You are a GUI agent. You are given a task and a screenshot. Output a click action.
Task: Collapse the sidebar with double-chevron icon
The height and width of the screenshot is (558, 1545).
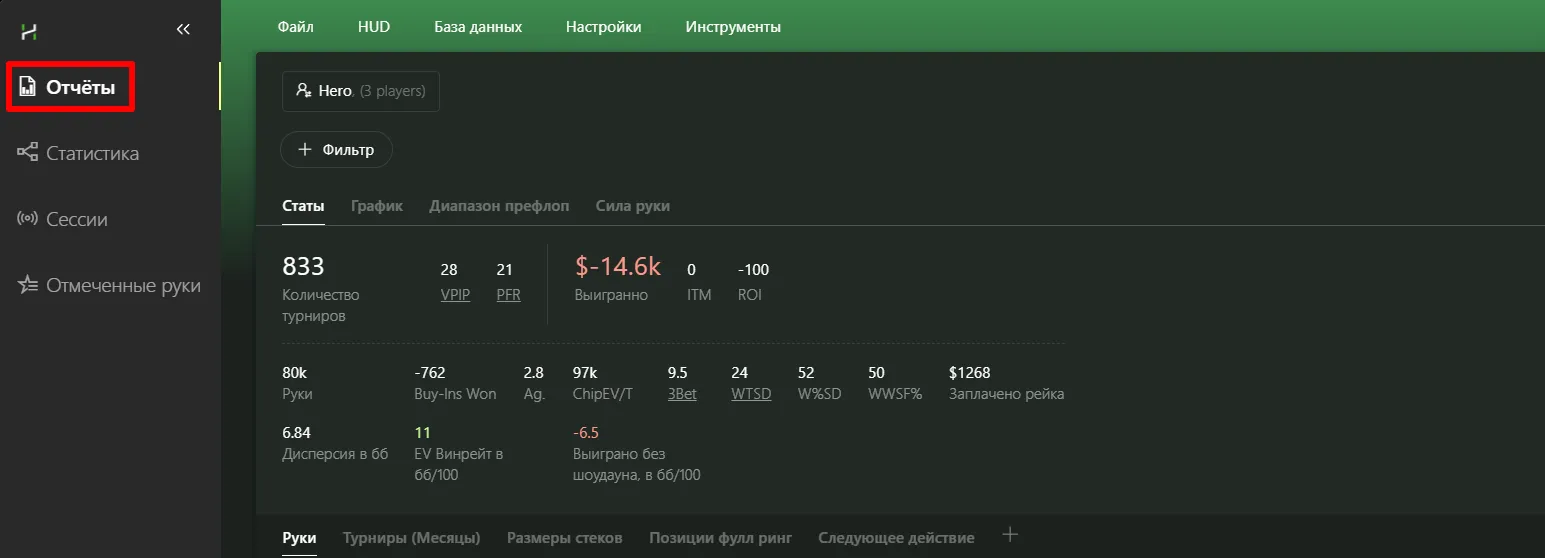pyautogui.click(x=183, y=30)
